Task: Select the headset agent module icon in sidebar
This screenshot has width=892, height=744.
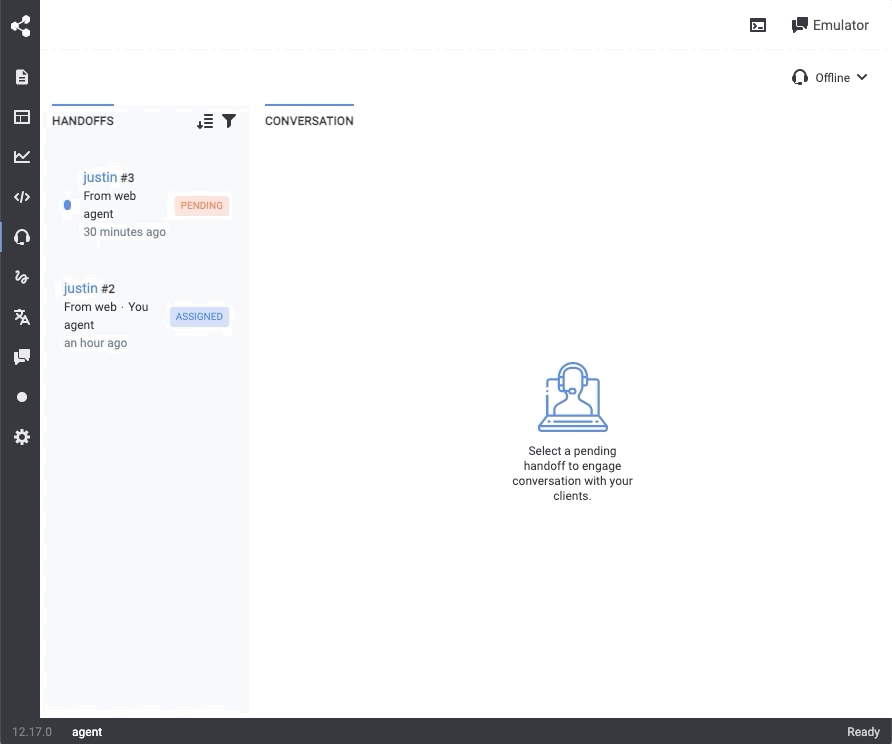Action: pos(21,237)
